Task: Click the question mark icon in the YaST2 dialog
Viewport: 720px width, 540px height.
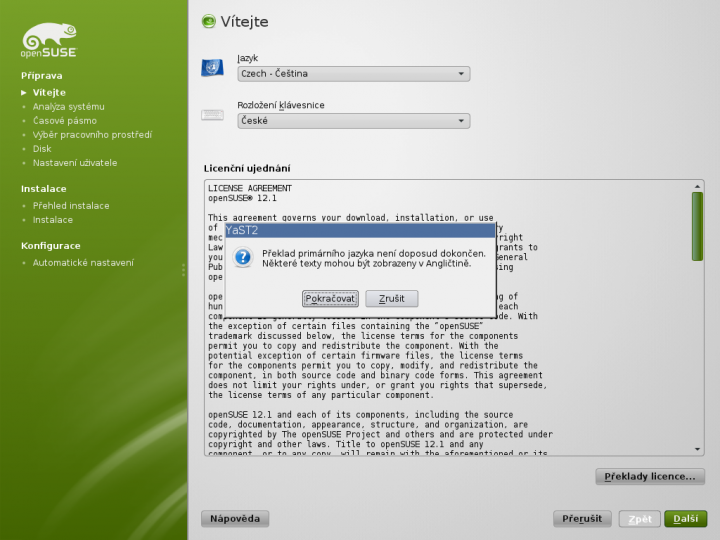Action: point(242,258)
